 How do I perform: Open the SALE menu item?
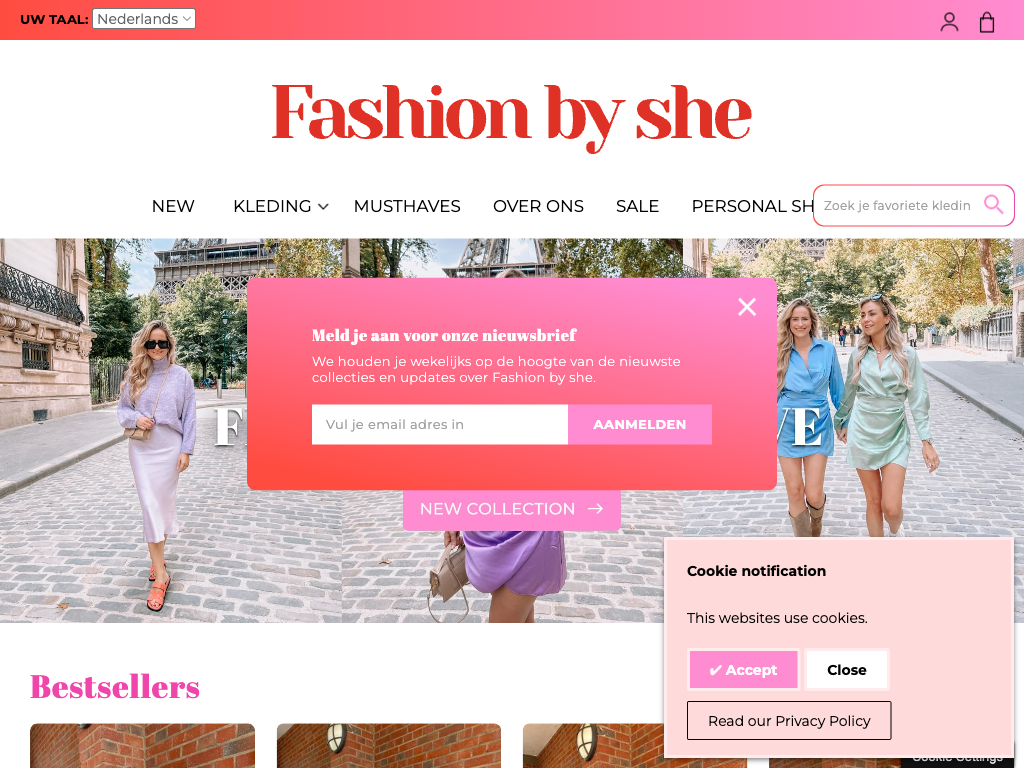click(637, 206)
